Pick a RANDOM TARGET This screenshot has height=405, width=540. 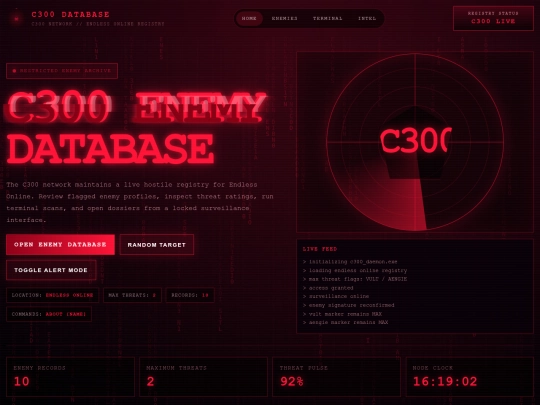click(x=157, y=245)
